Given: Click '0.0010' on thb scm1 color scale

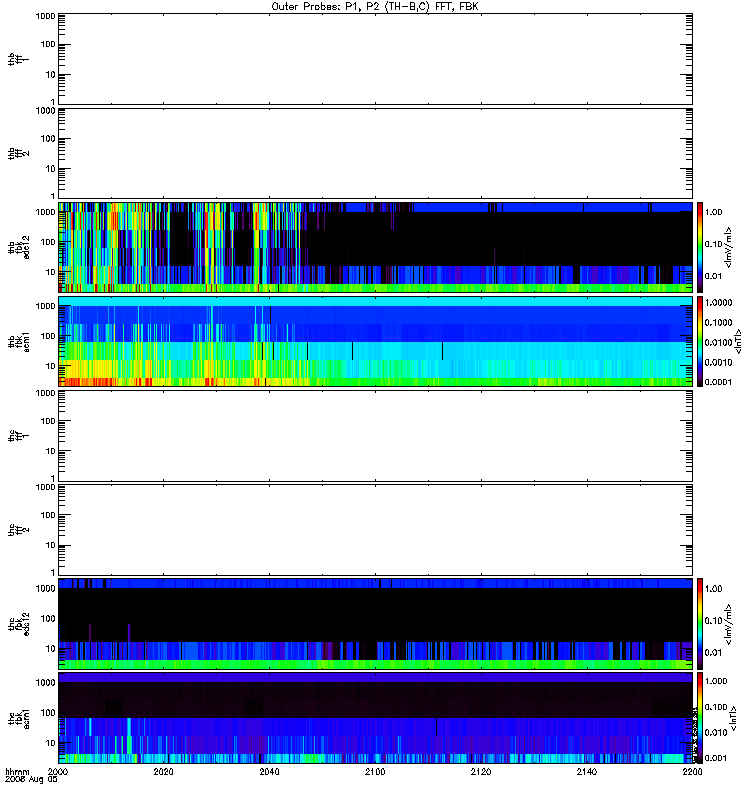Looking at the screenshot, I should (719, 362).
